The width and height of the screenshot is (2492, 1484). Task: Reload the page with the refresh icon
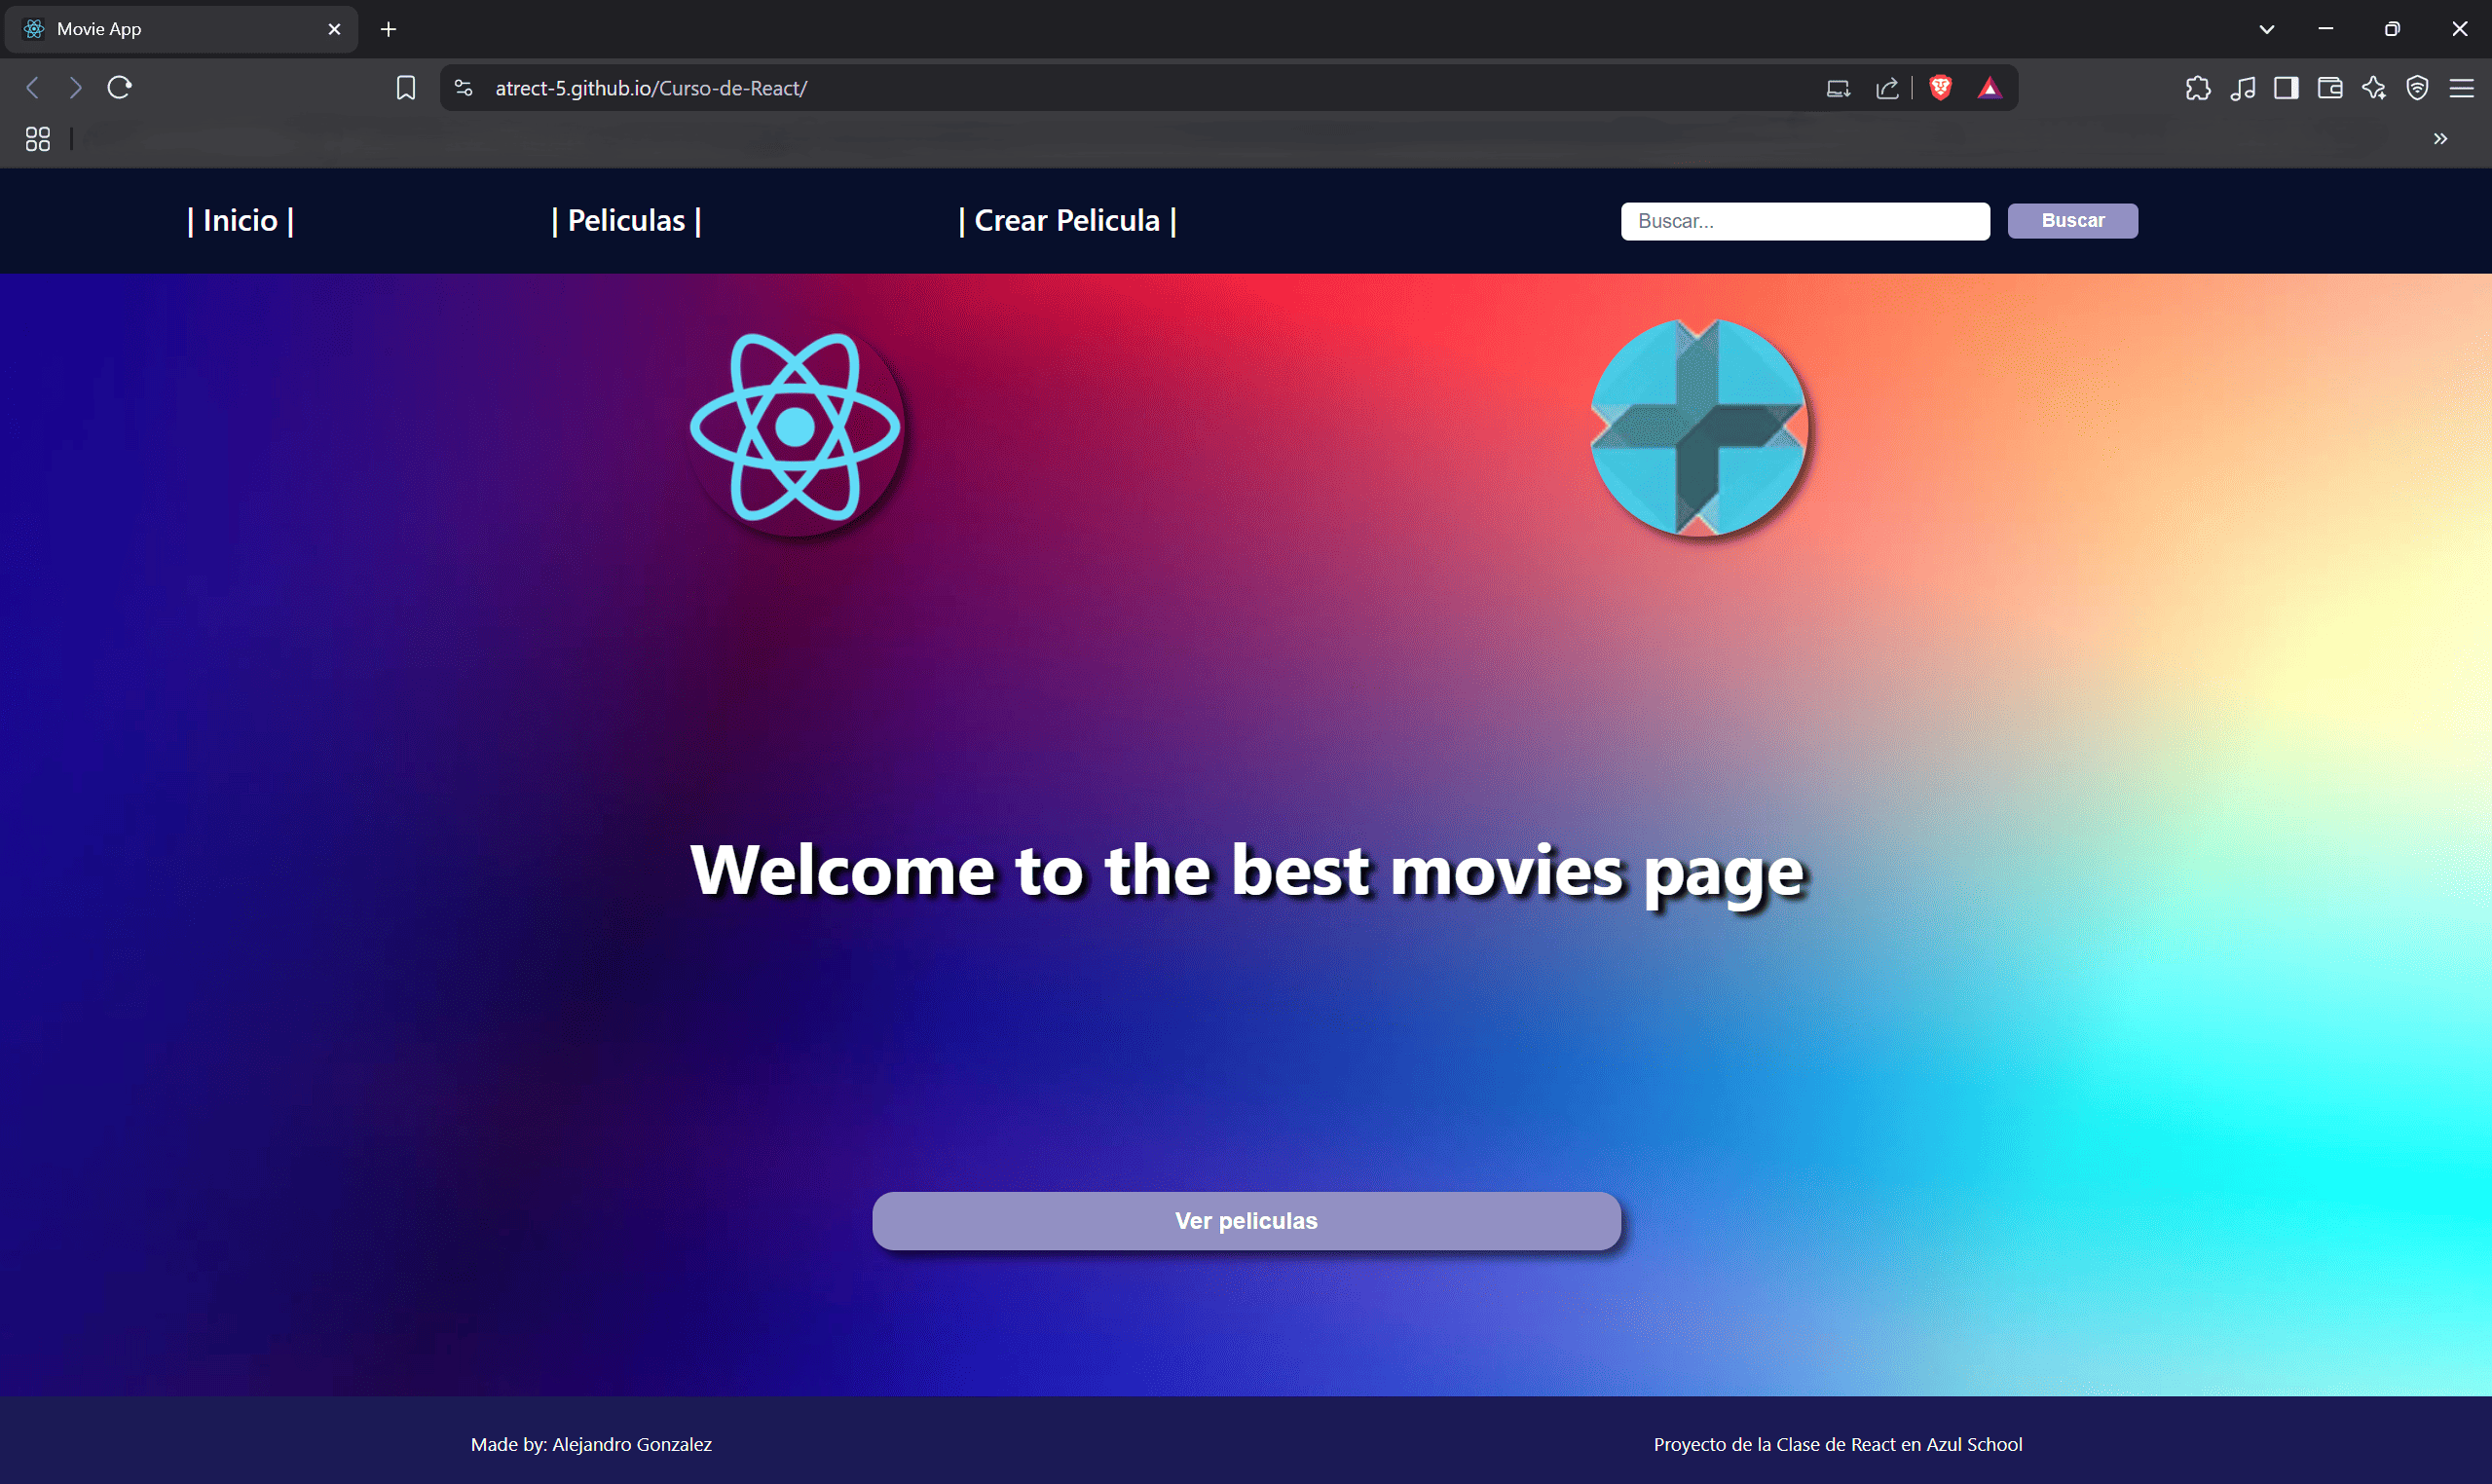coord(120,88)
